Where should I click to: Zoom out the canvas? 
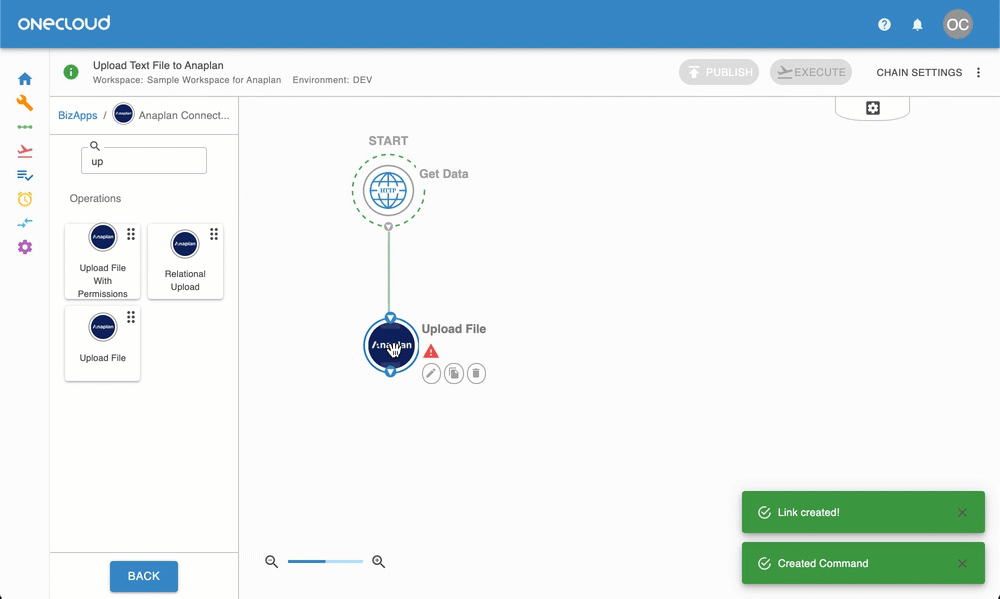point(272,561)
